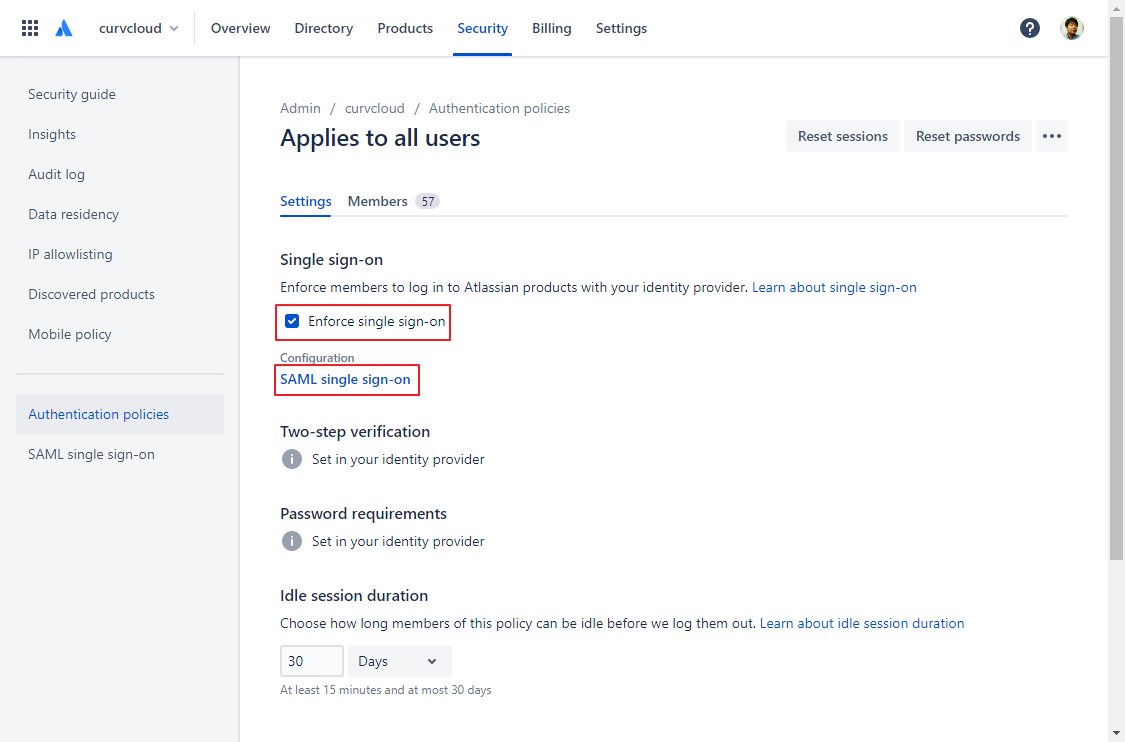Viewport: 1125px width, 742px height.
Task: Open the Products menu item
Action: (405, 28)
